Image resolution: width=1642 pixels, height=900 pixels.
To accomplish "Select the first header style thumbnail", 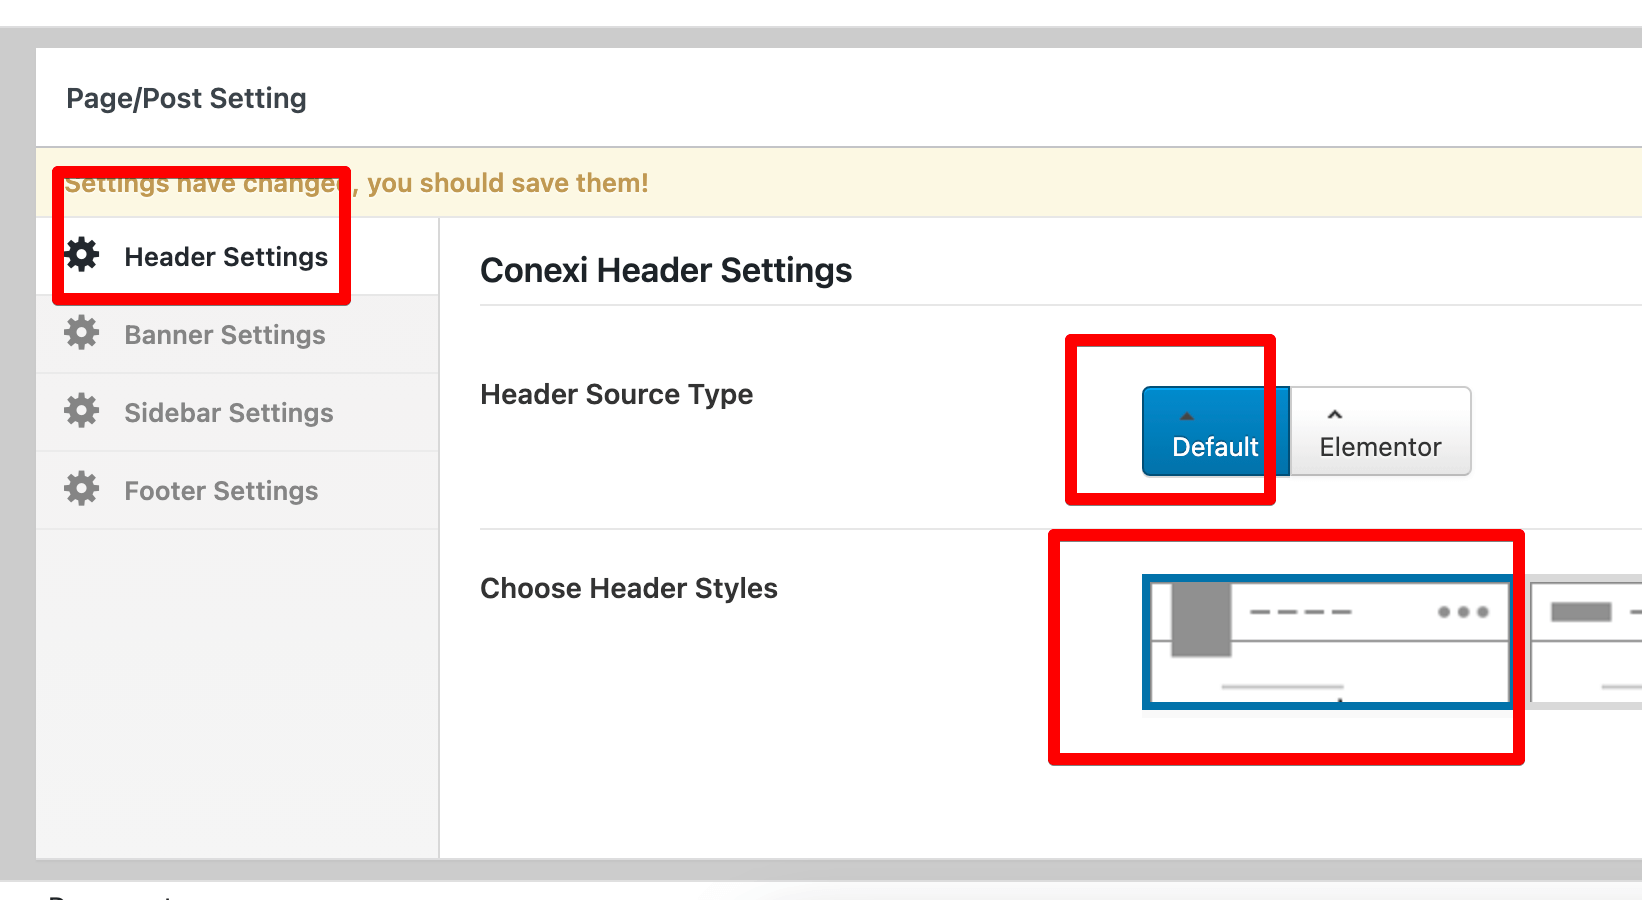I will (1328, 642).
